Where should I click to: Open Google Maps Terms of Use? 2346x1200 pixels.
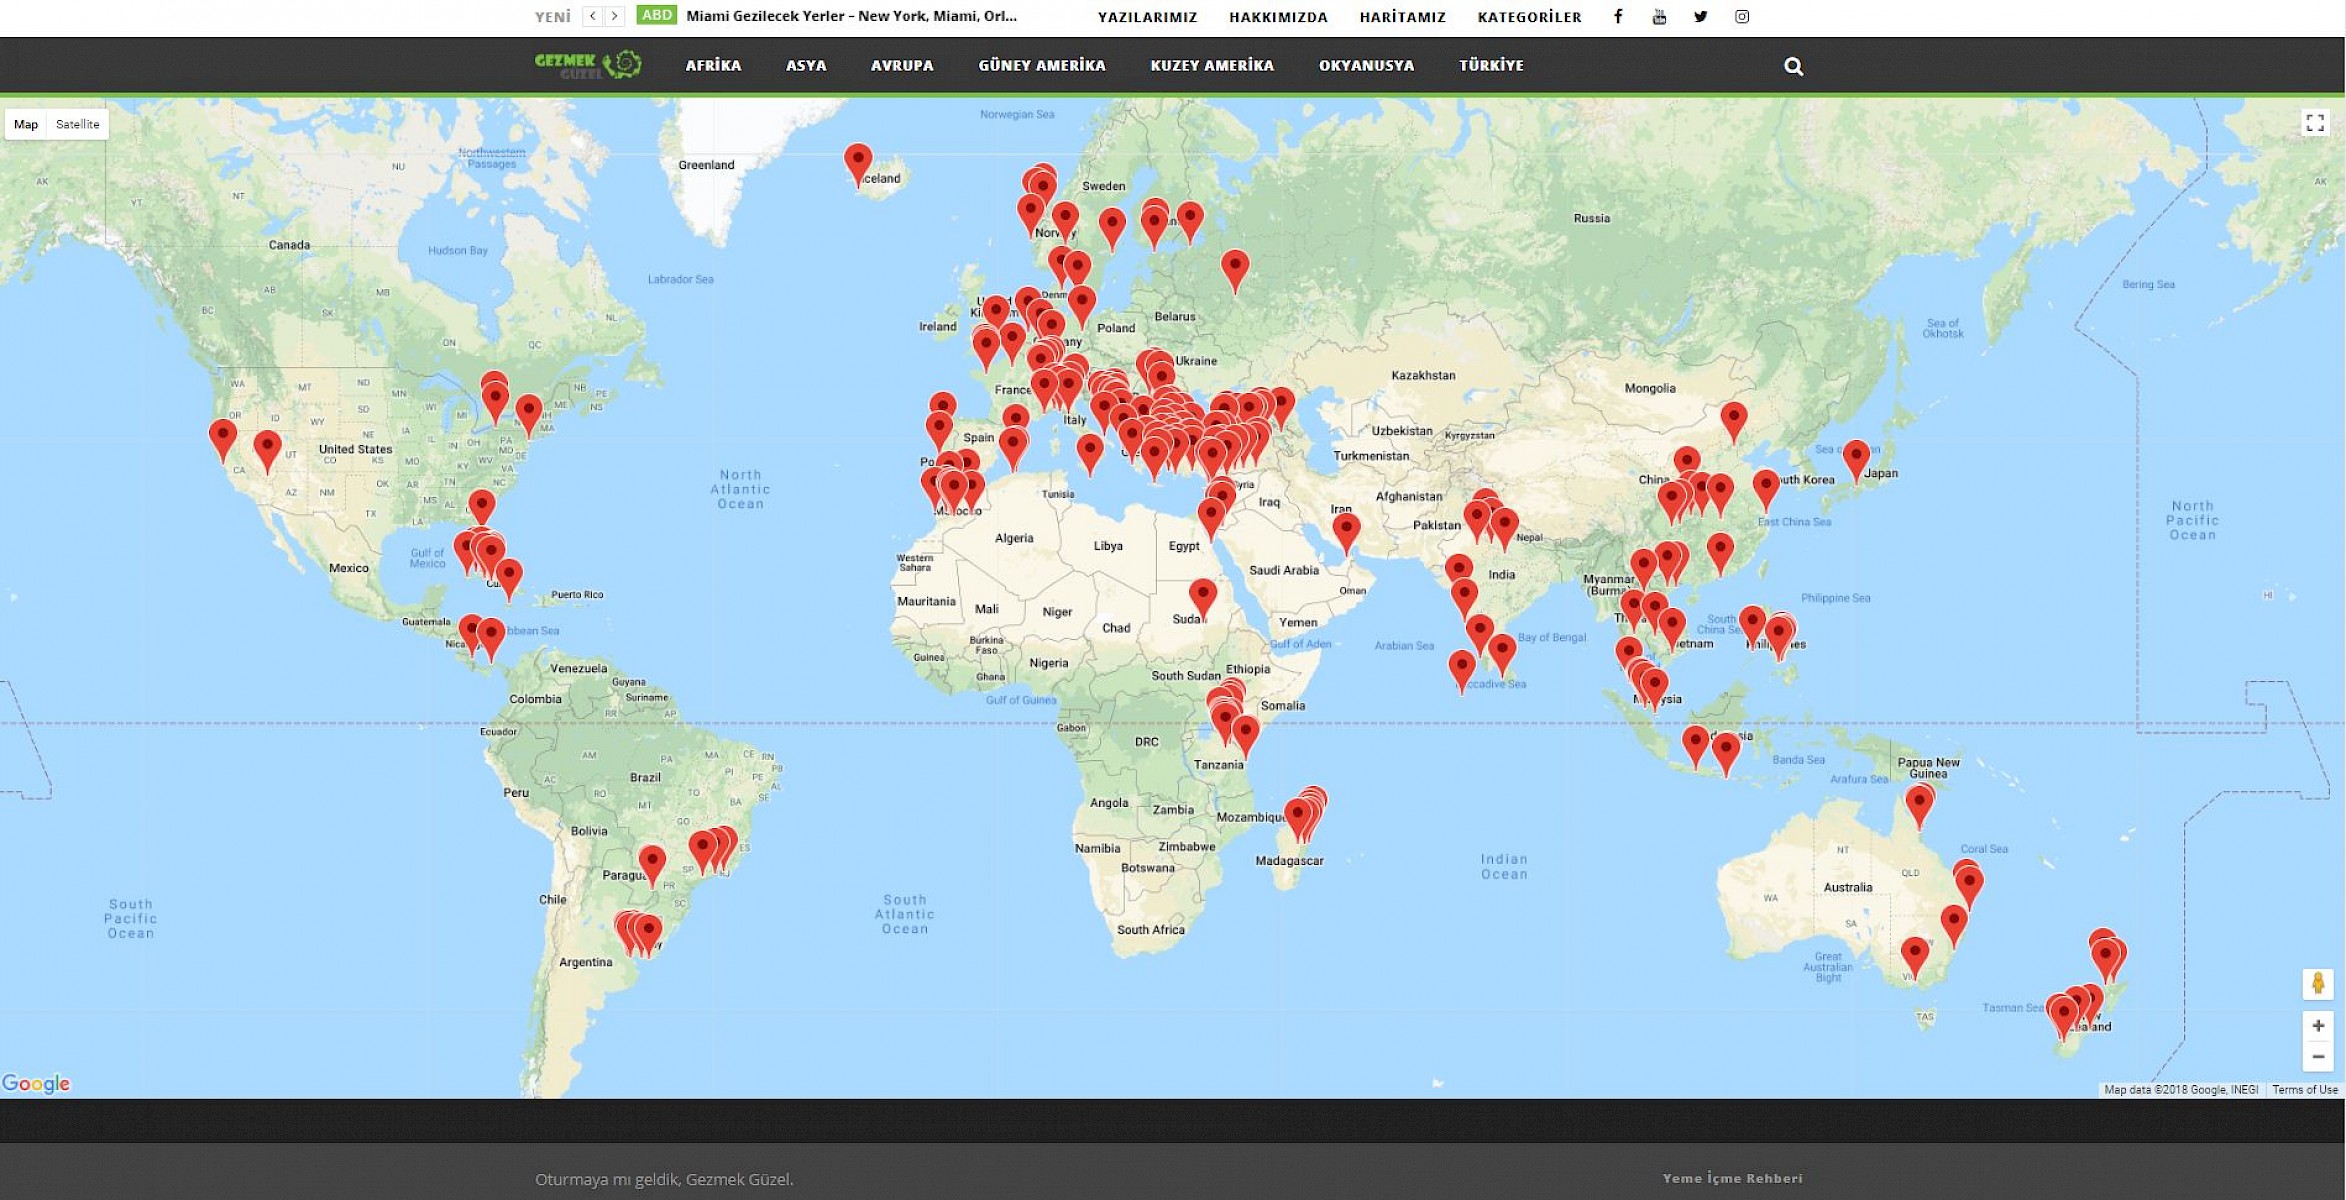pos(2304,1090)
